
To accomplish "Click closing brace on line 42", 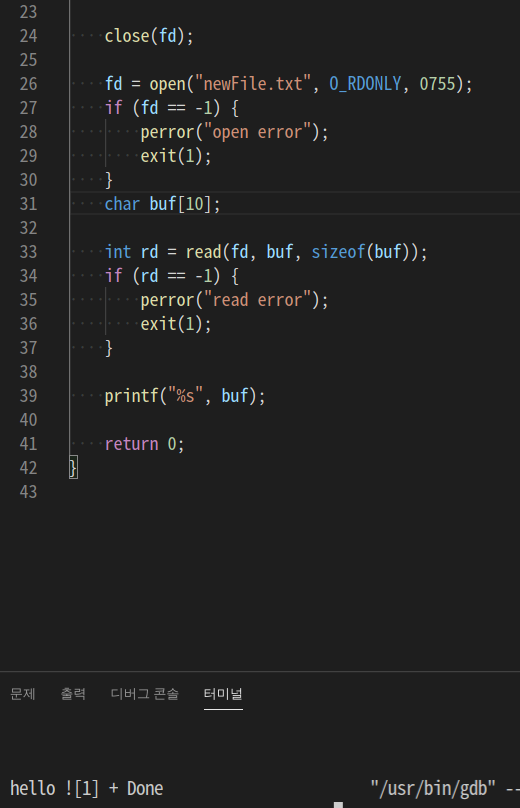I will click(73, 468).
